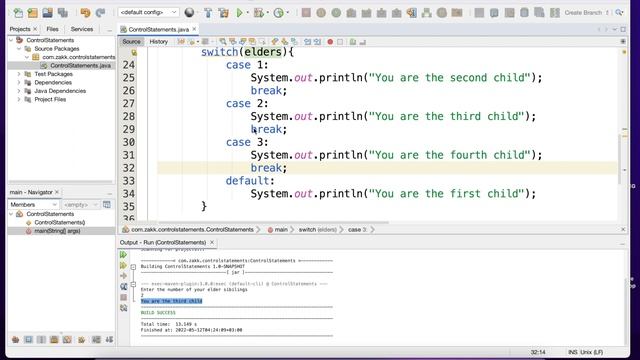
Task: Click the main breadcrumb item
Action: (281, 230)
